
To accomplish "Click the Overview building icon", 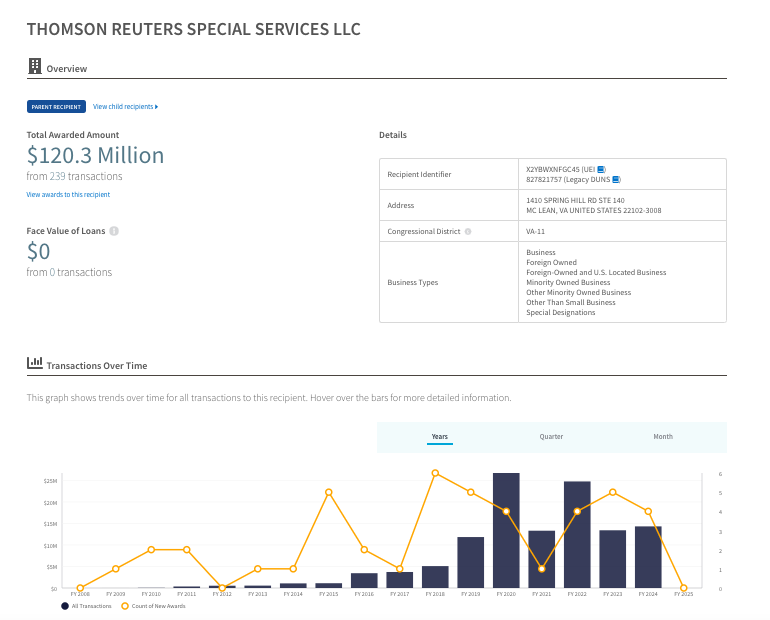I will tap(35, 67).
